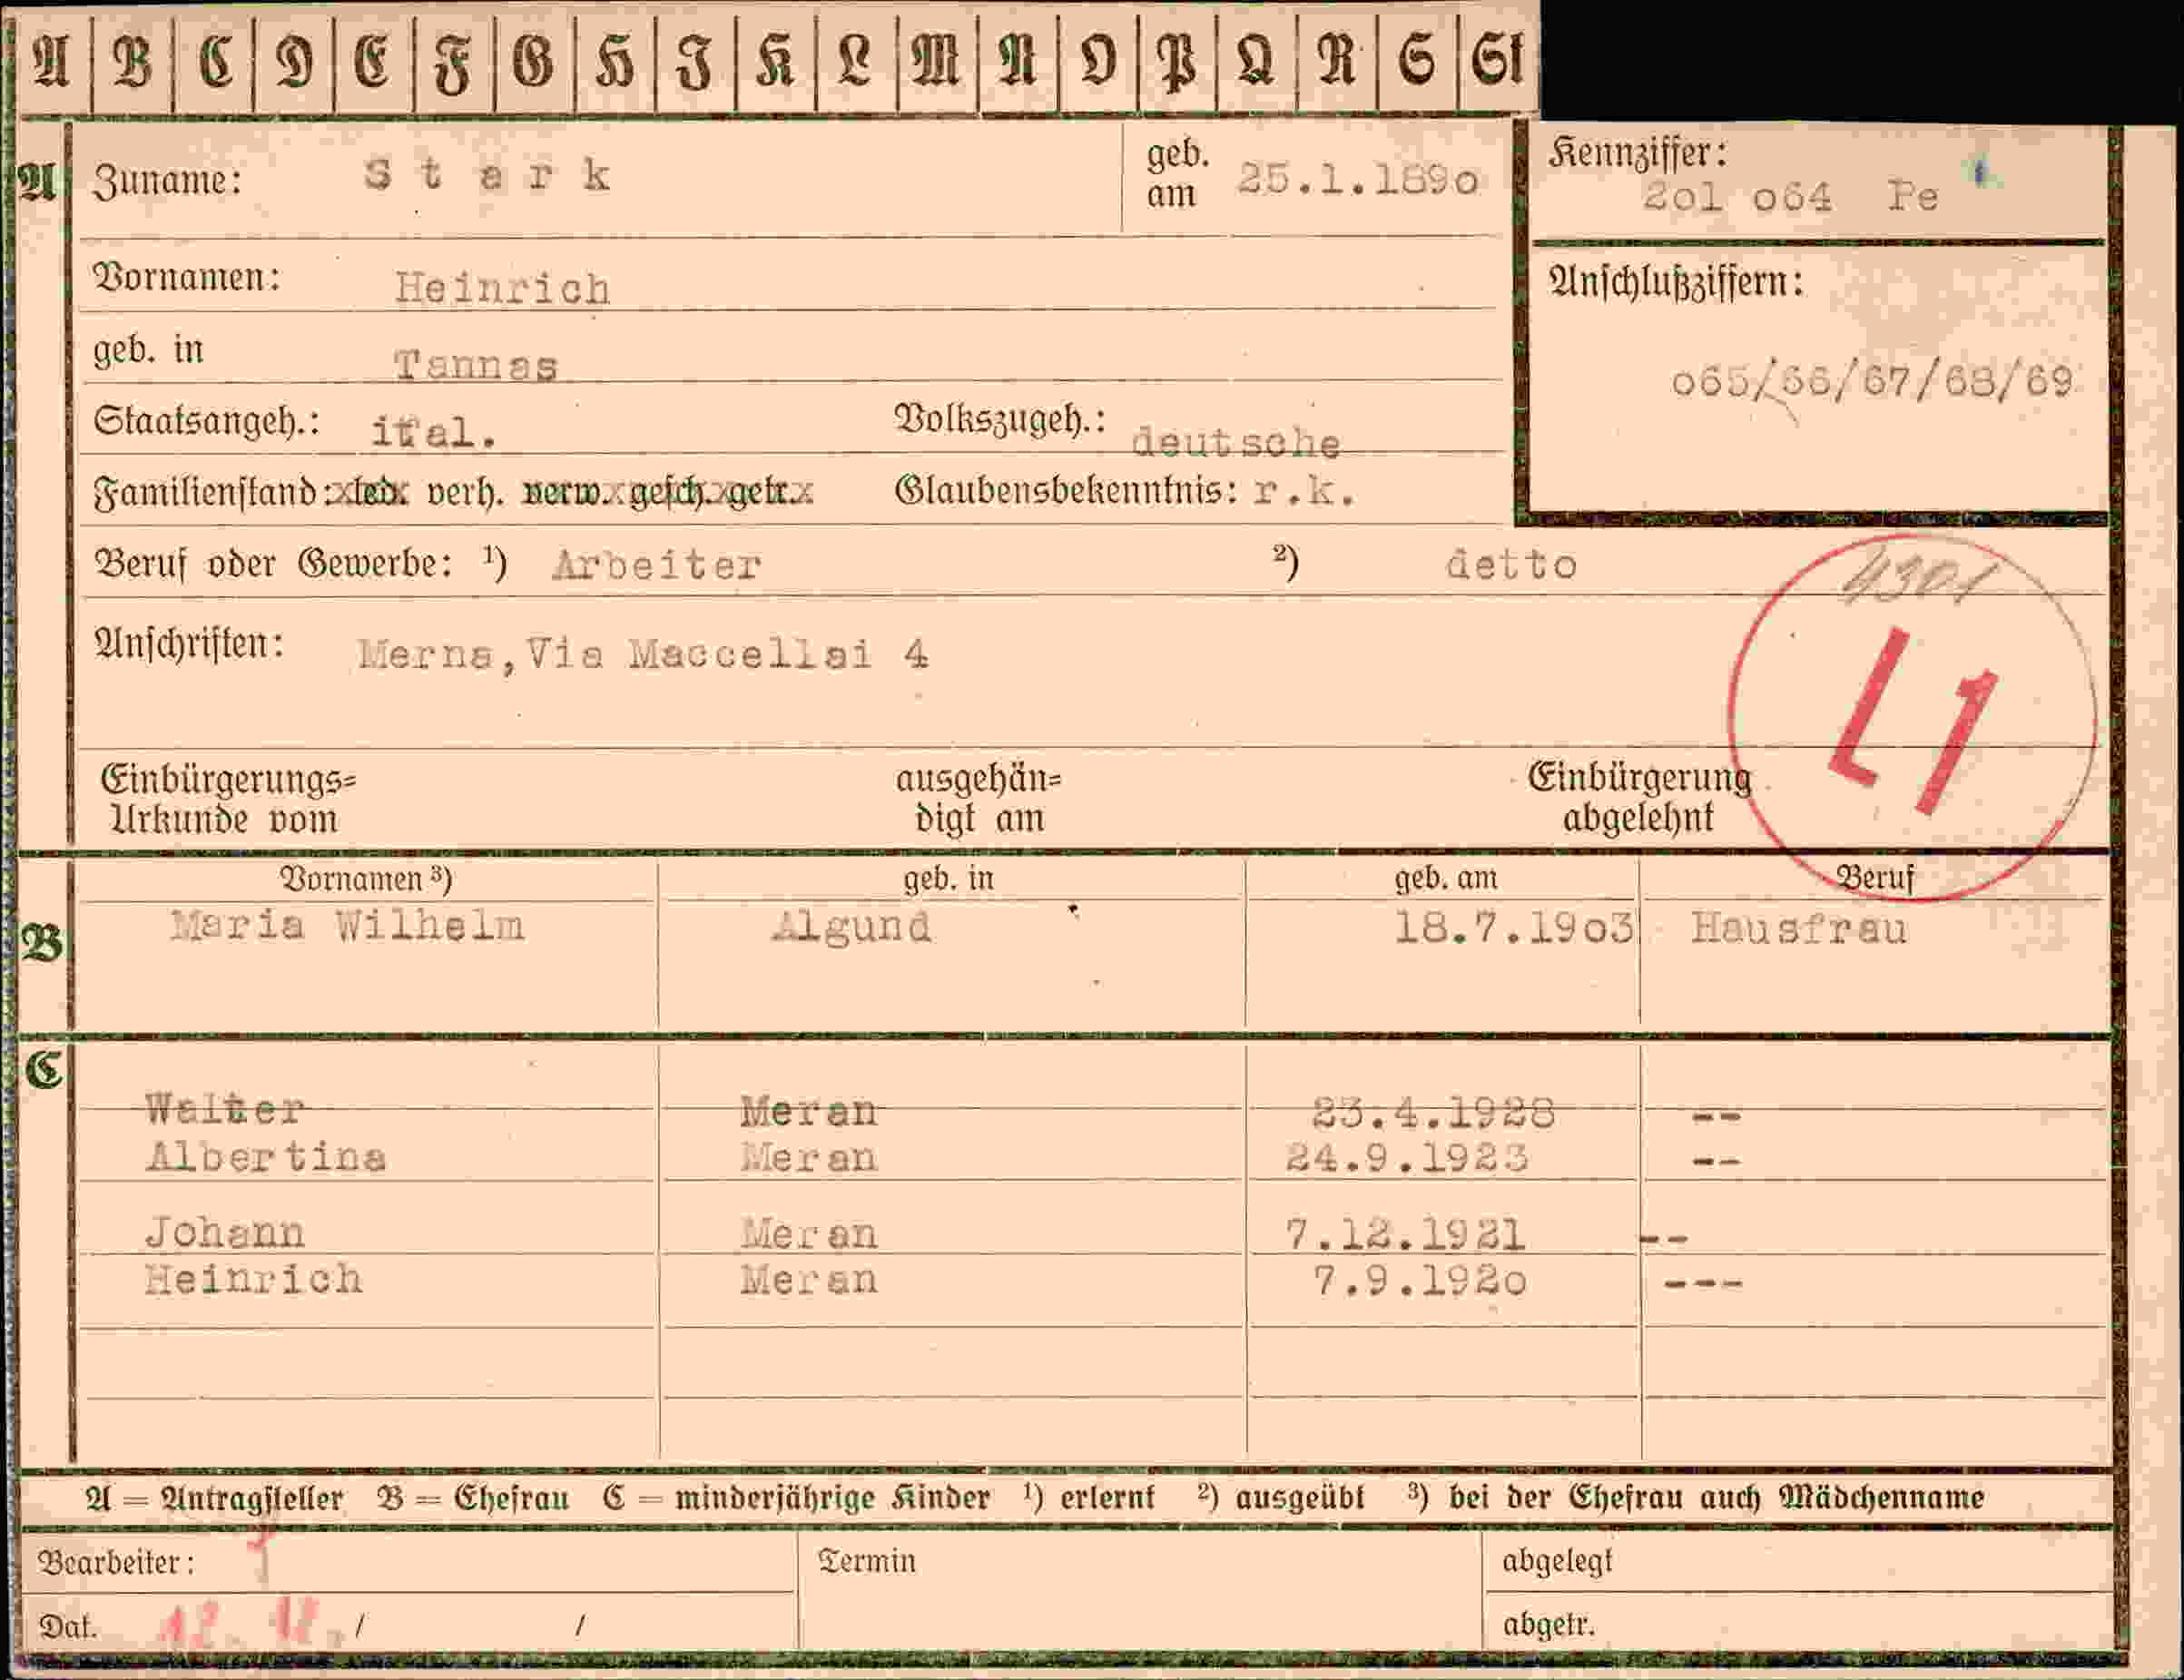The image size is (2184, 1680).
Task: Click the 'Bearbeiter:' field label
Action: click(x=116, y=1562)
